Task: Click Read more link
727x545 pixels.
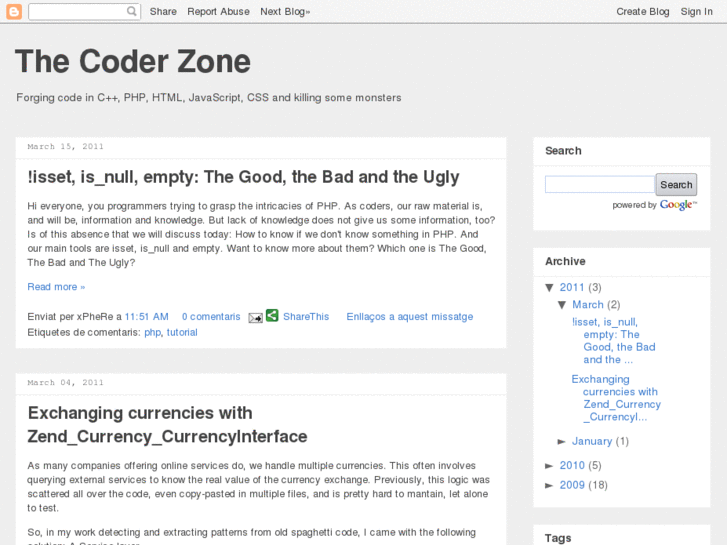Action: 56,287
